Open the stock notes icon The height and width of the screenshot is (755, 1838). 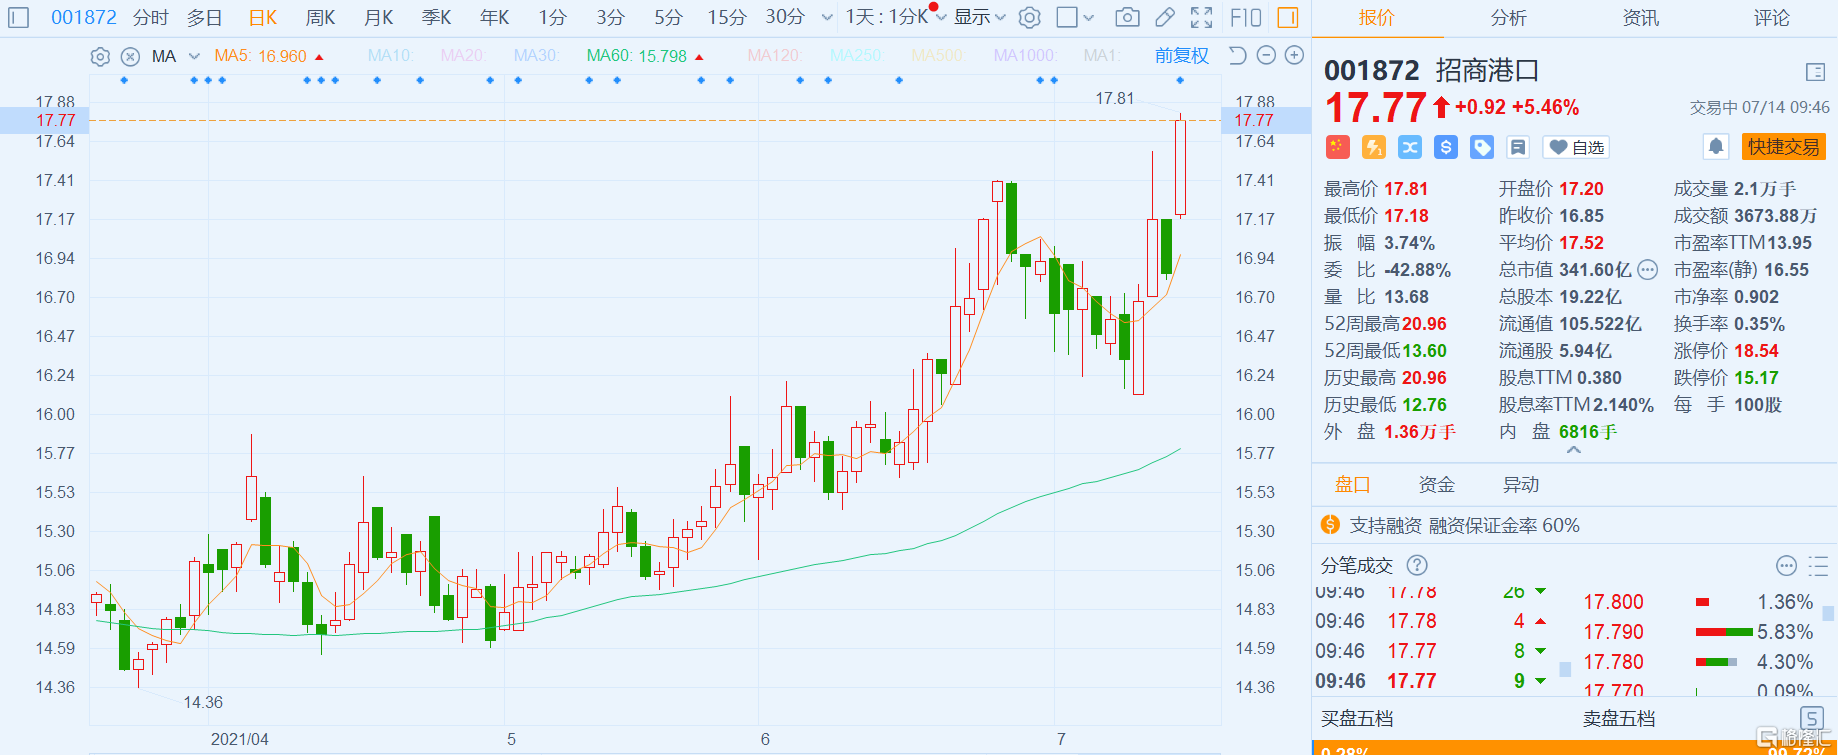(x=1518, y=147)
